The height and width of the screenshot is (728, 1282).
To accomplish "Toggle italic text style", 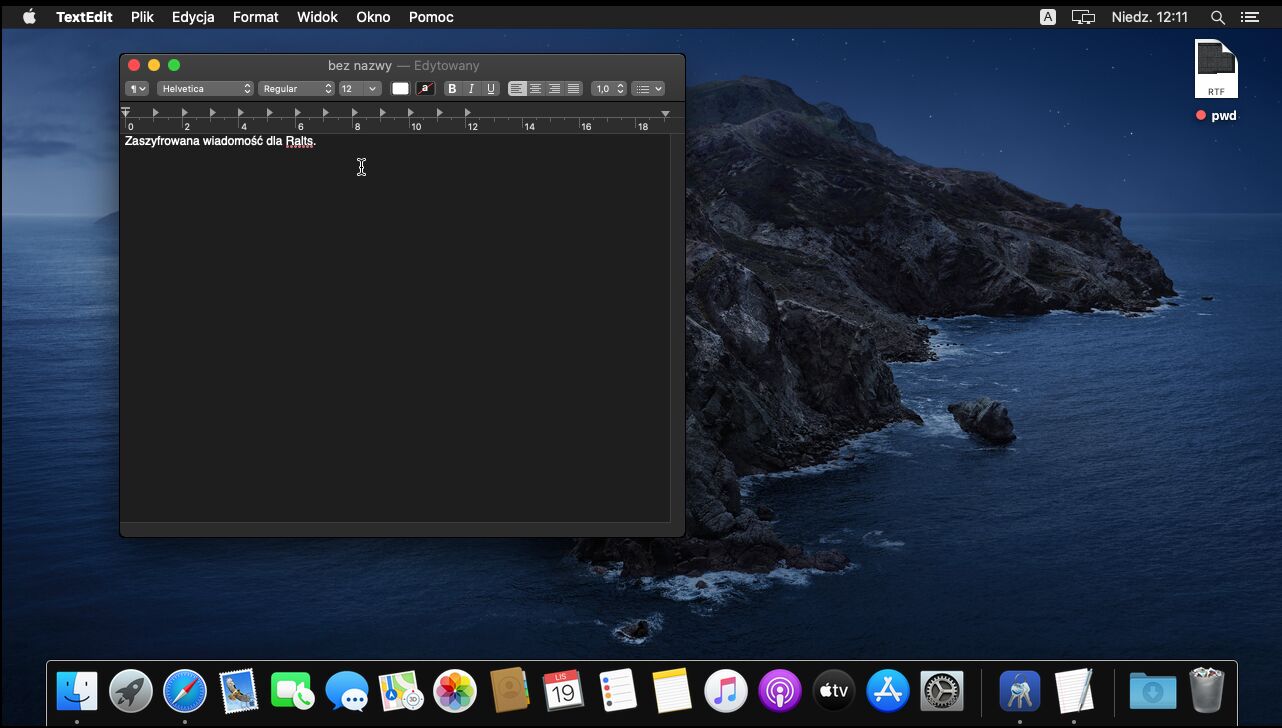I will (x=471, y=89).
